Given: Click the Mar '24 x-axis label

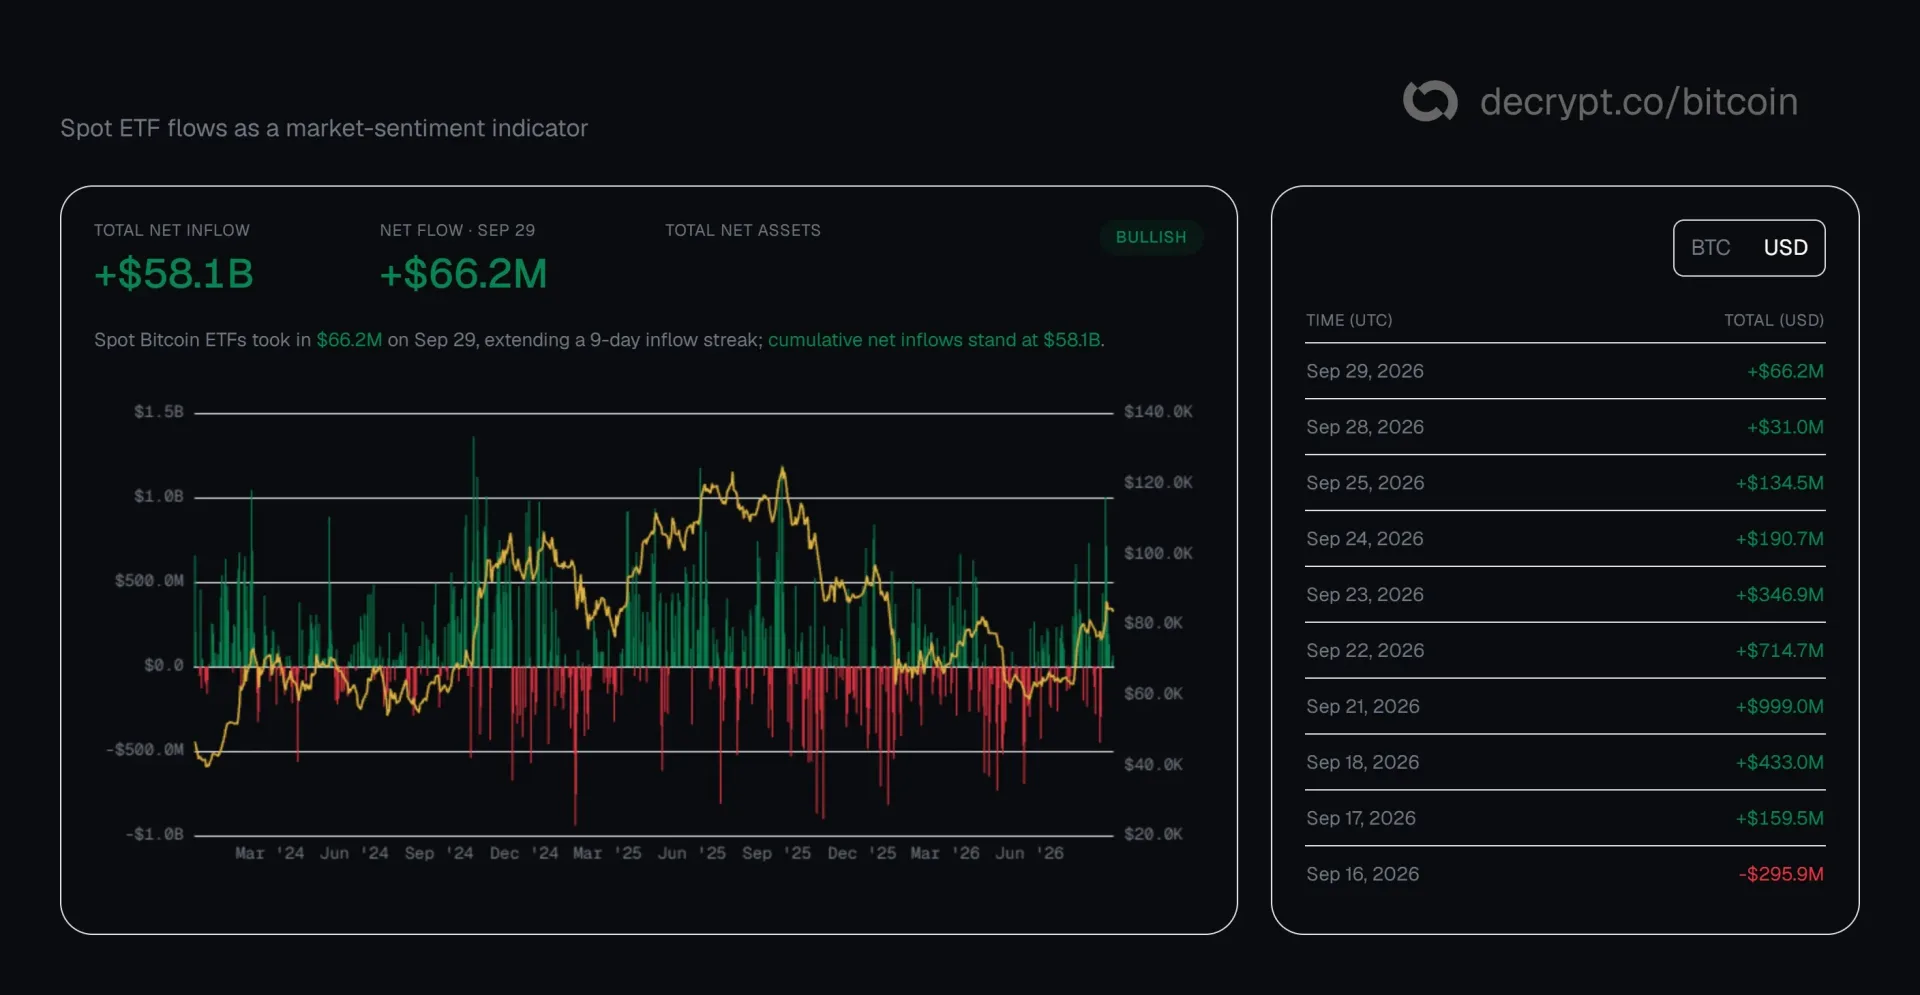Looking at the screenshot, I should 269,854.
